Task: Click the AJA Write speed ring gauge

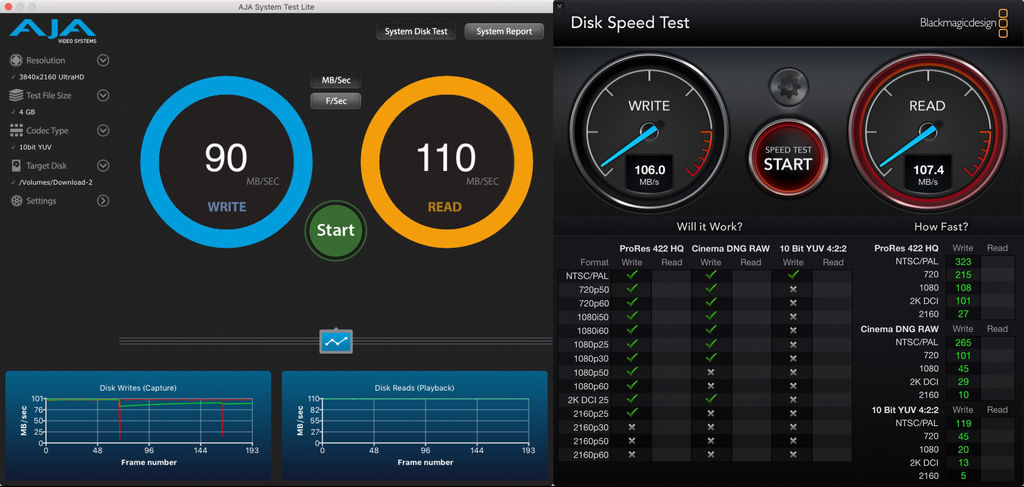Action: pyautogui.click(x=227, y=161)
